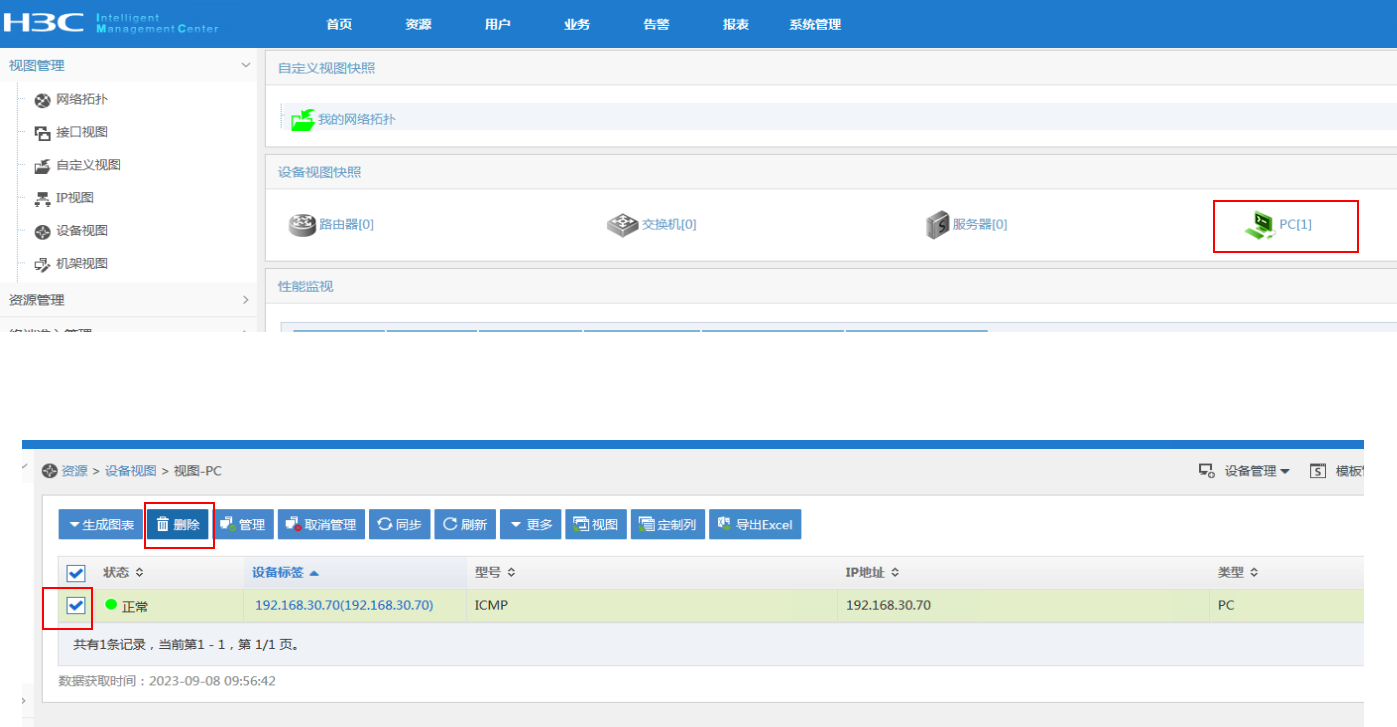Open the 更多 dropdown menu
The image size is (1397, 727).
[x=531, y=525]
